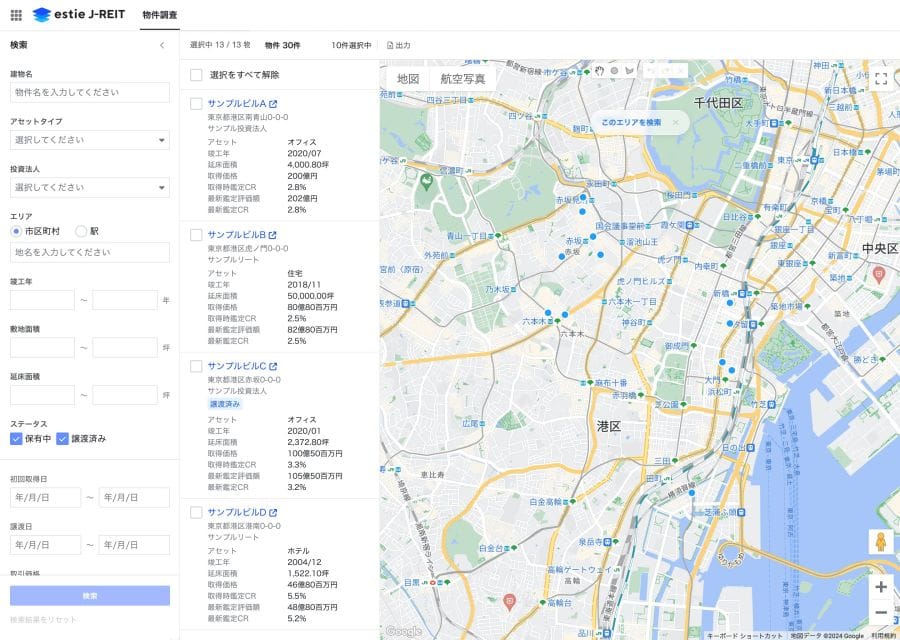Click the 港区 map label

pyautogui.click(x=608, y=426)
